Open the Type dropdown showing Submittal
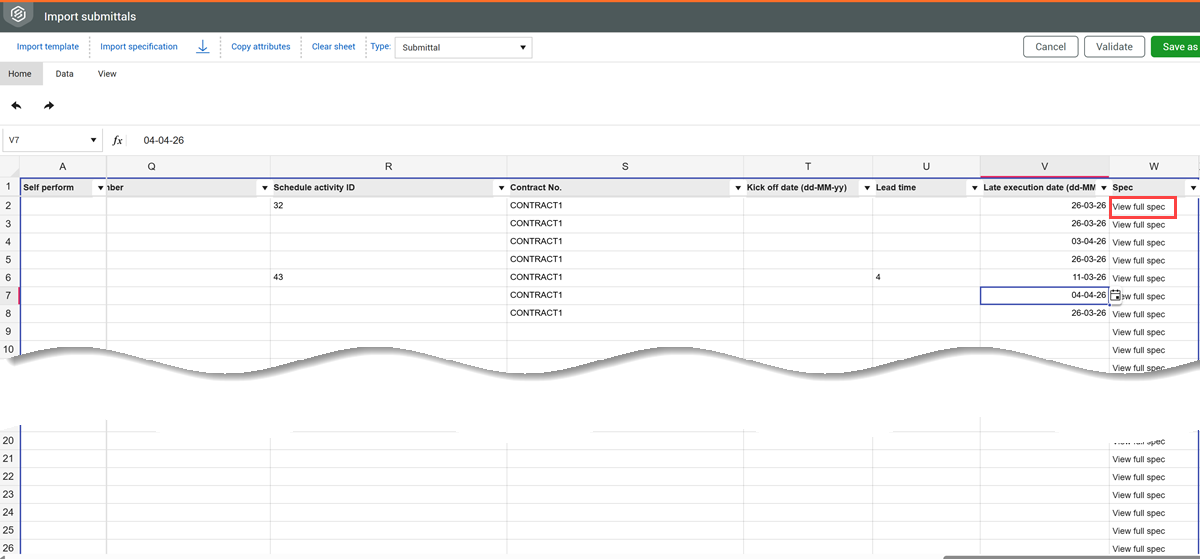 coord(463,47)
